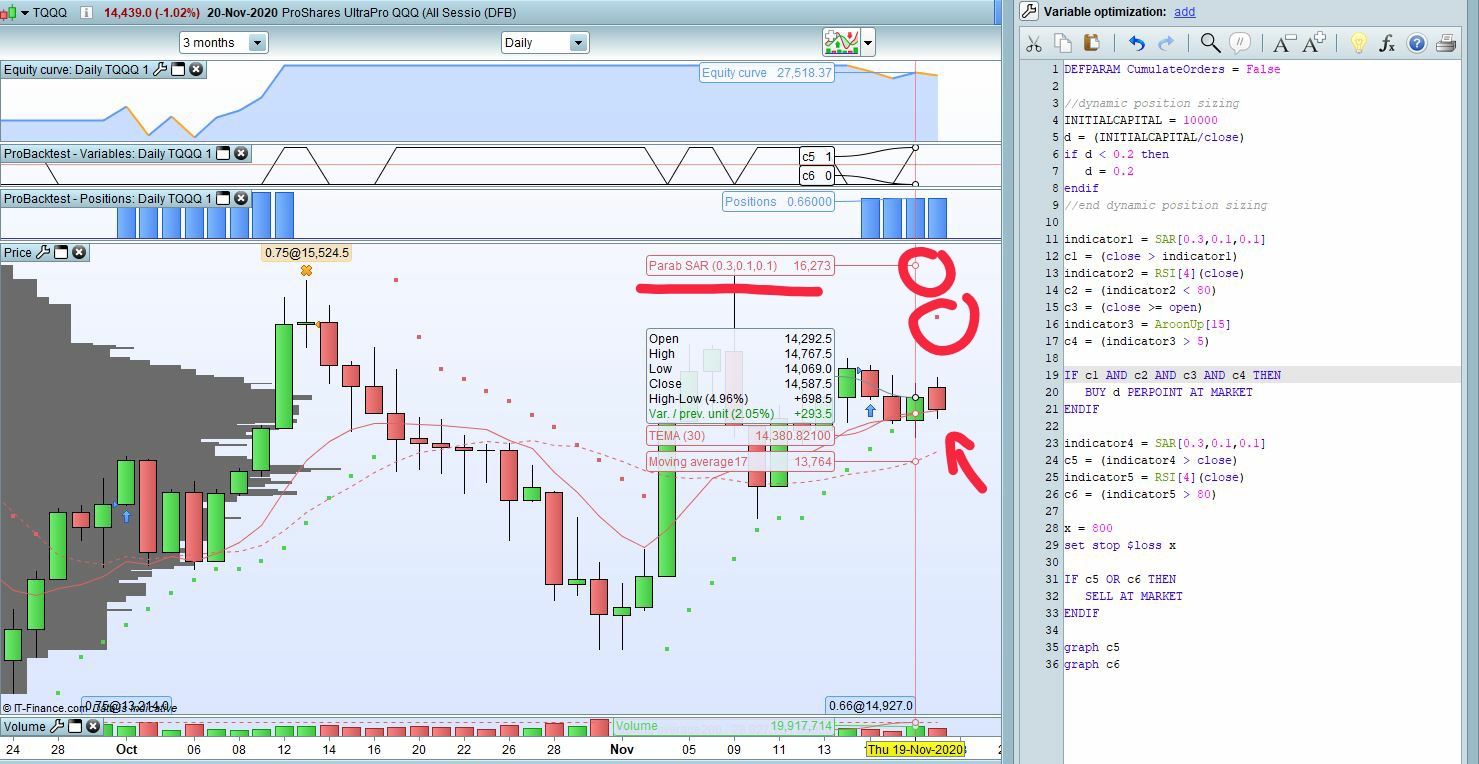Place cursor on DEFPARAM CumulateOrders line
This screenshot has height=764, width=1479.
tap(1172, 69)
